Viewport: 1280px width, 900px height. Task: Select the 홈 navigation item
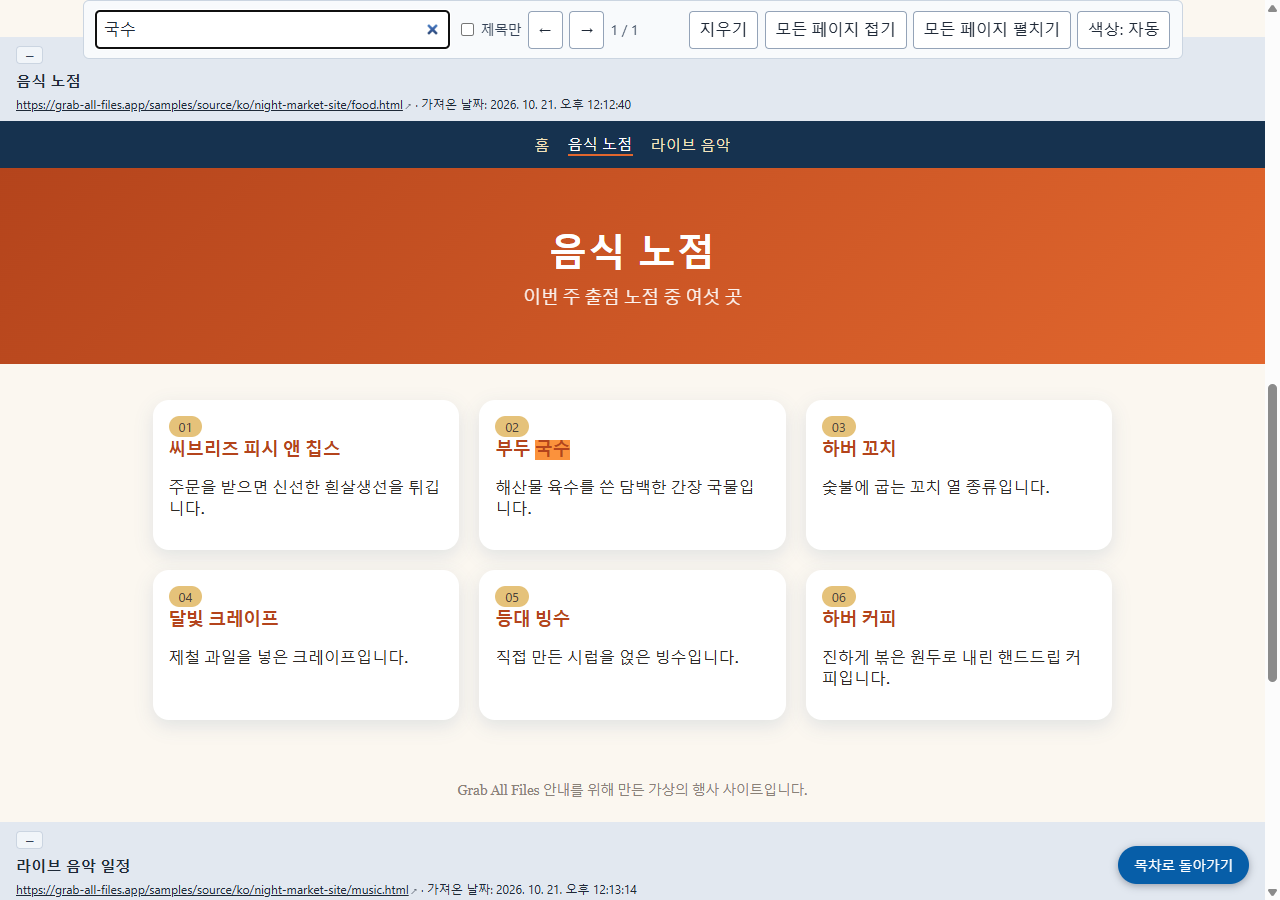tap(542, 145)
